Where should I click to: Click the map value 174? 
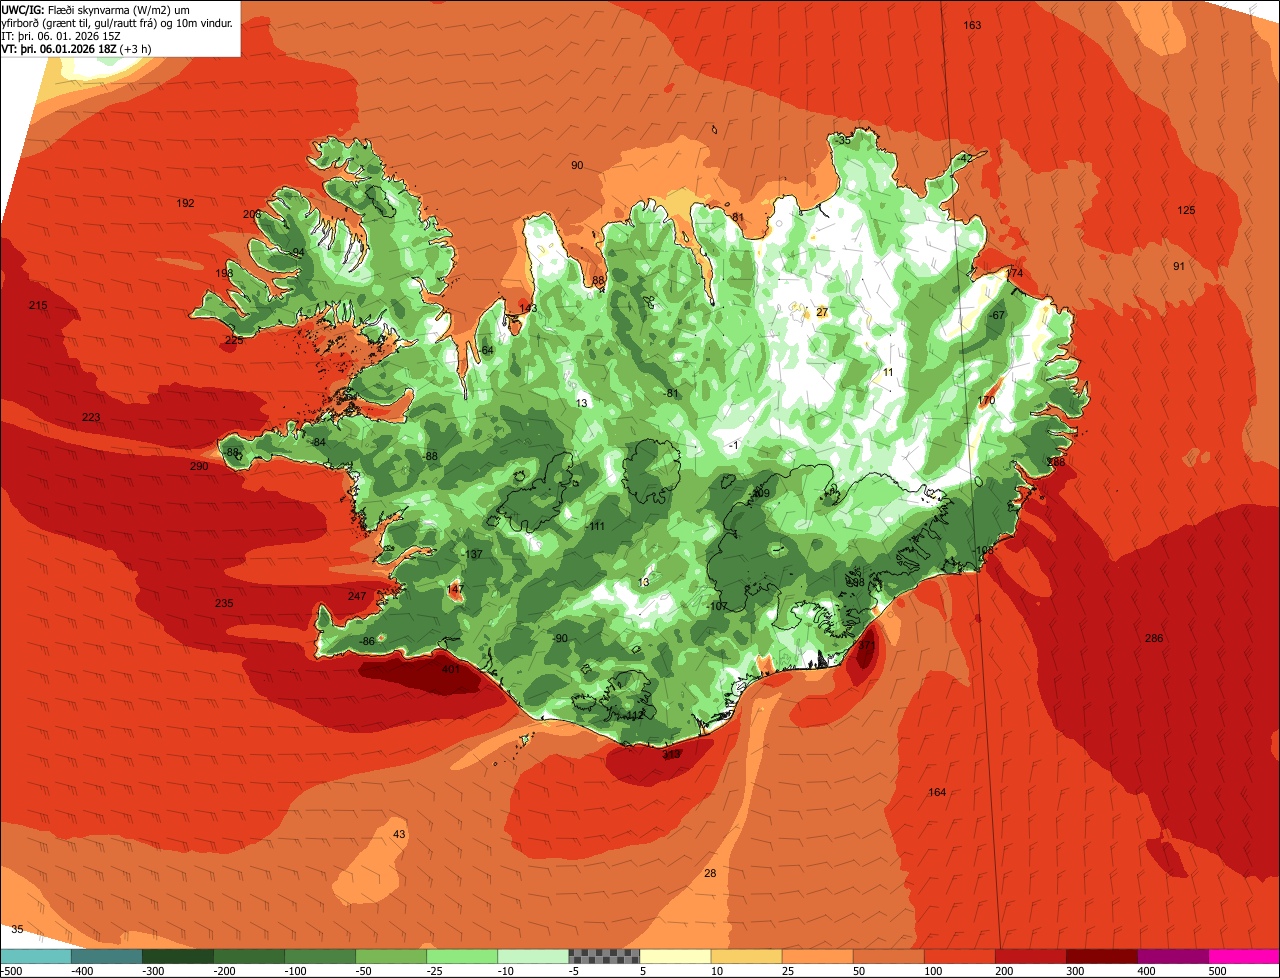[1015, 273]
